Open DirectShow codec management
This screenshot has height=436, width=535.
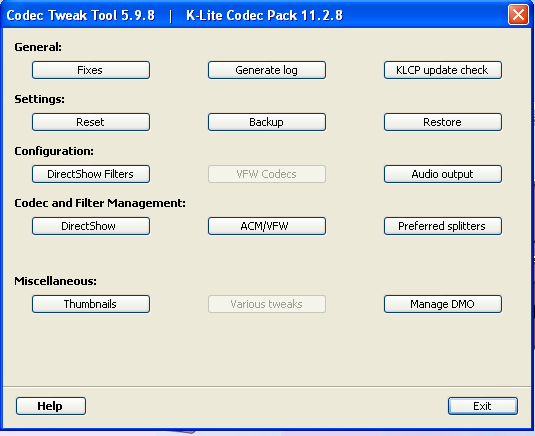click(x=91, y=226)
